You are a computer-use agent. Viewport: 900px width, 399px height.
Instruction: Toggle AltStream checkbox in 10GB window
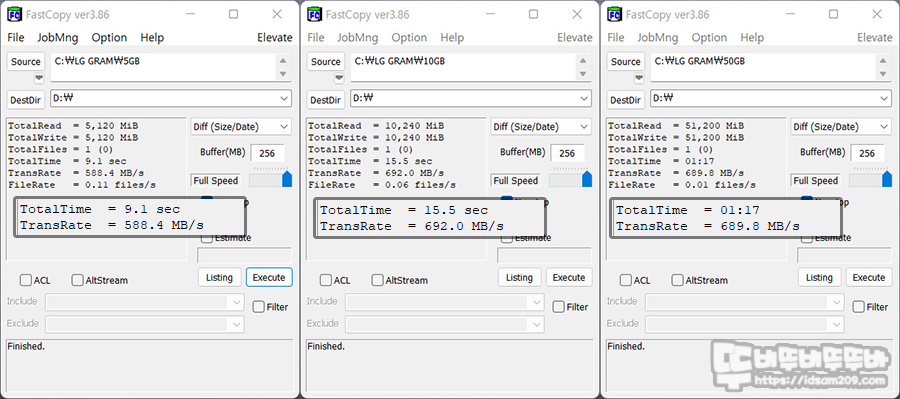pyautogui.click(x=378, y=280)
